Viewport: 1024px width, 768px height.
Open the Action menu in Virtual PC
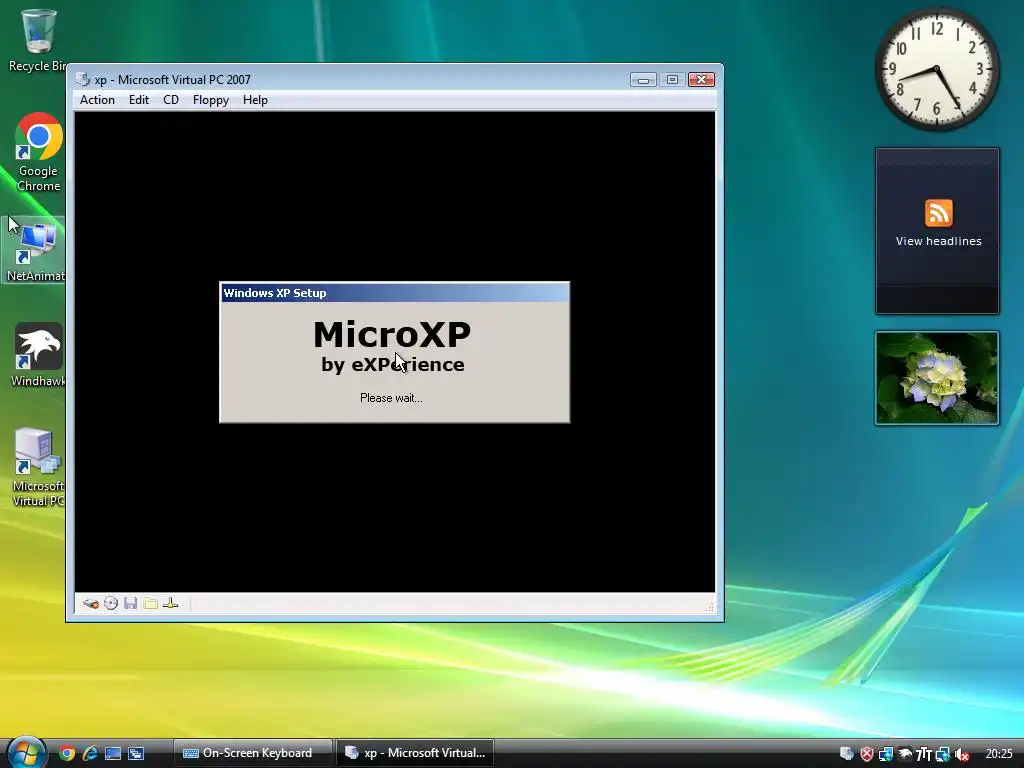(x=97, y=100)
